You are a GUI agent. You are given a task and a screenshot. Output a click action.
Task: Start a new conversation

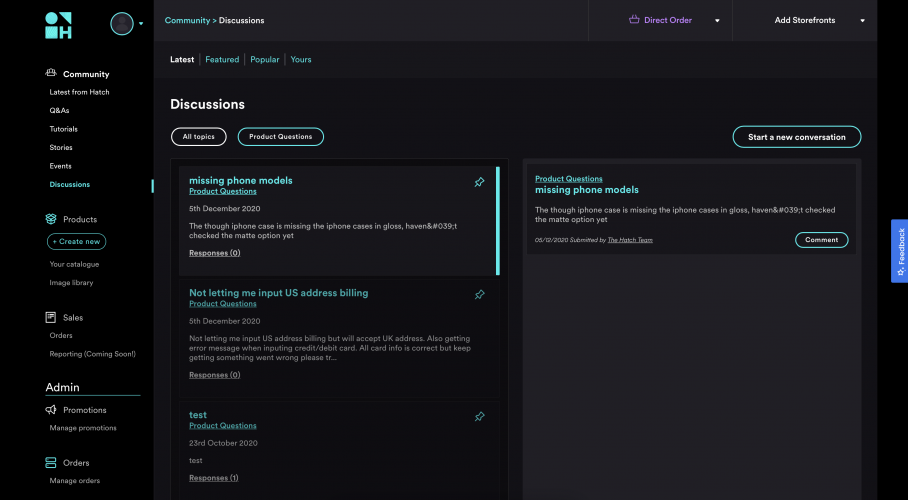point(797,137)
